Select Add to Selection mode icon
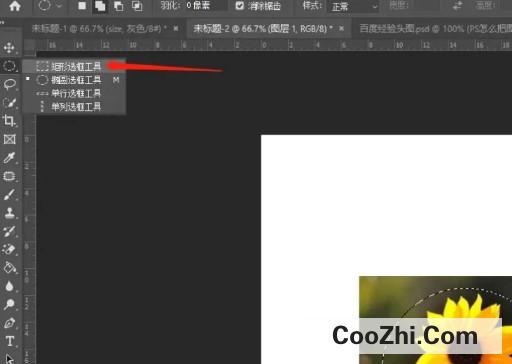512x364 pixels. pyautogui.click(x=100, y=6)
